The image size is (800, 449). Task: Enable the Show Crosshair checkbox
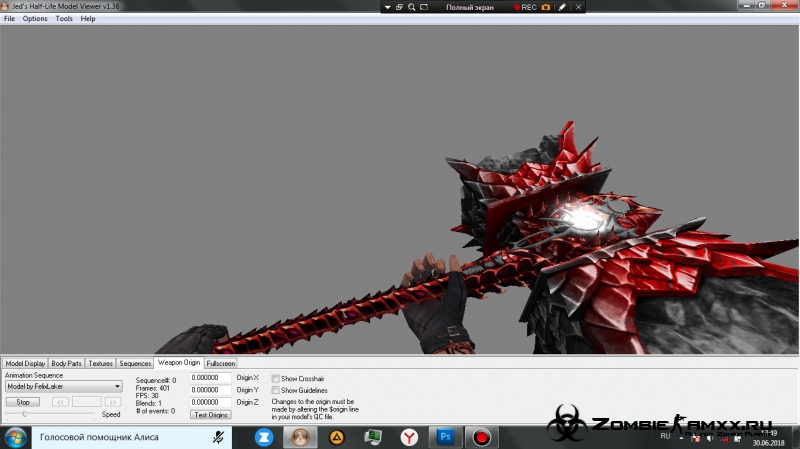tap(276, 379)
